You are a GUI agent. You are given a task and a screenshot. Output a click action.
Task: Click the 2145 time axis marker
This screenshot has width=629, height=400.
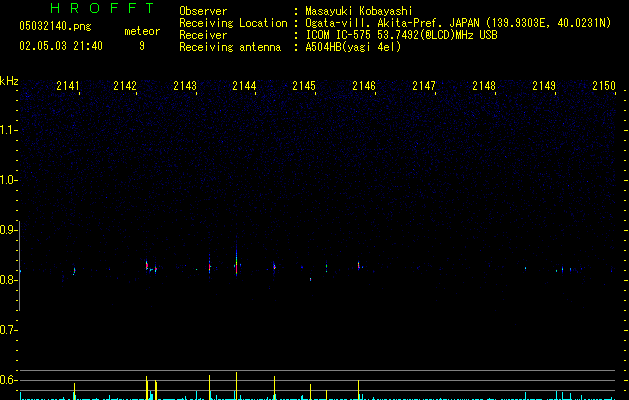(304, 85)
